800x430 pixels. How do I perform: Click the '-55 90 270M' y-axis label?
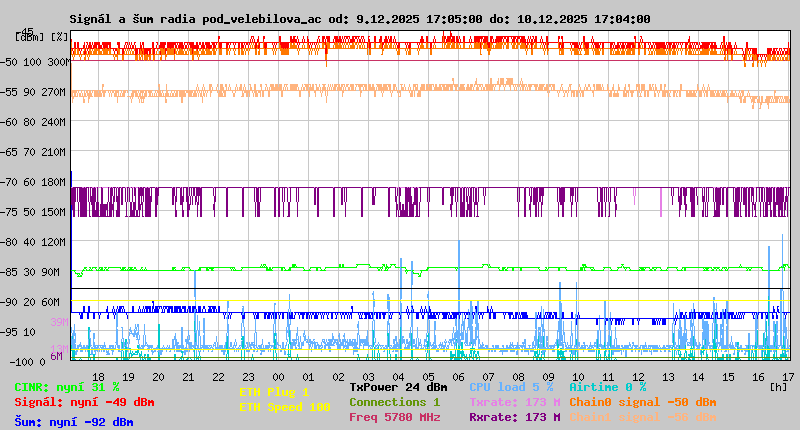pos(33,92)
